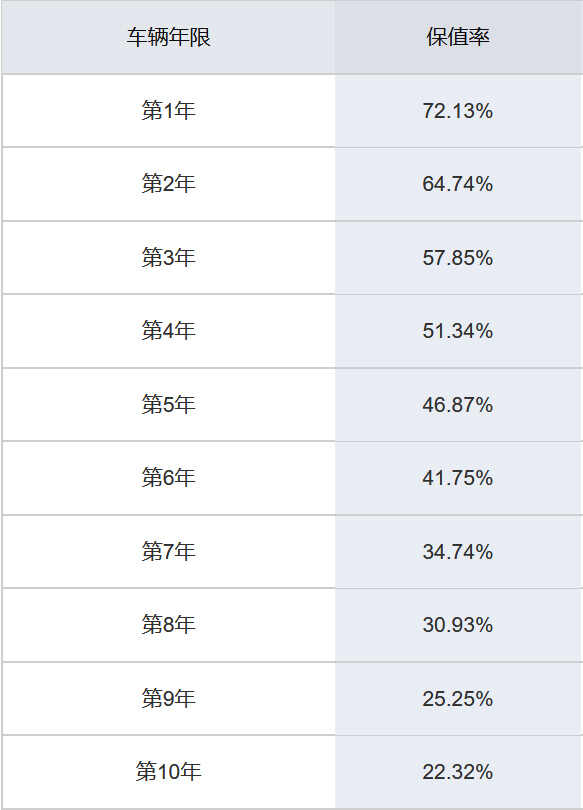Screen dimensions: 583x810
Task: Click the 第2年 row label
Action: pos(168,184)
